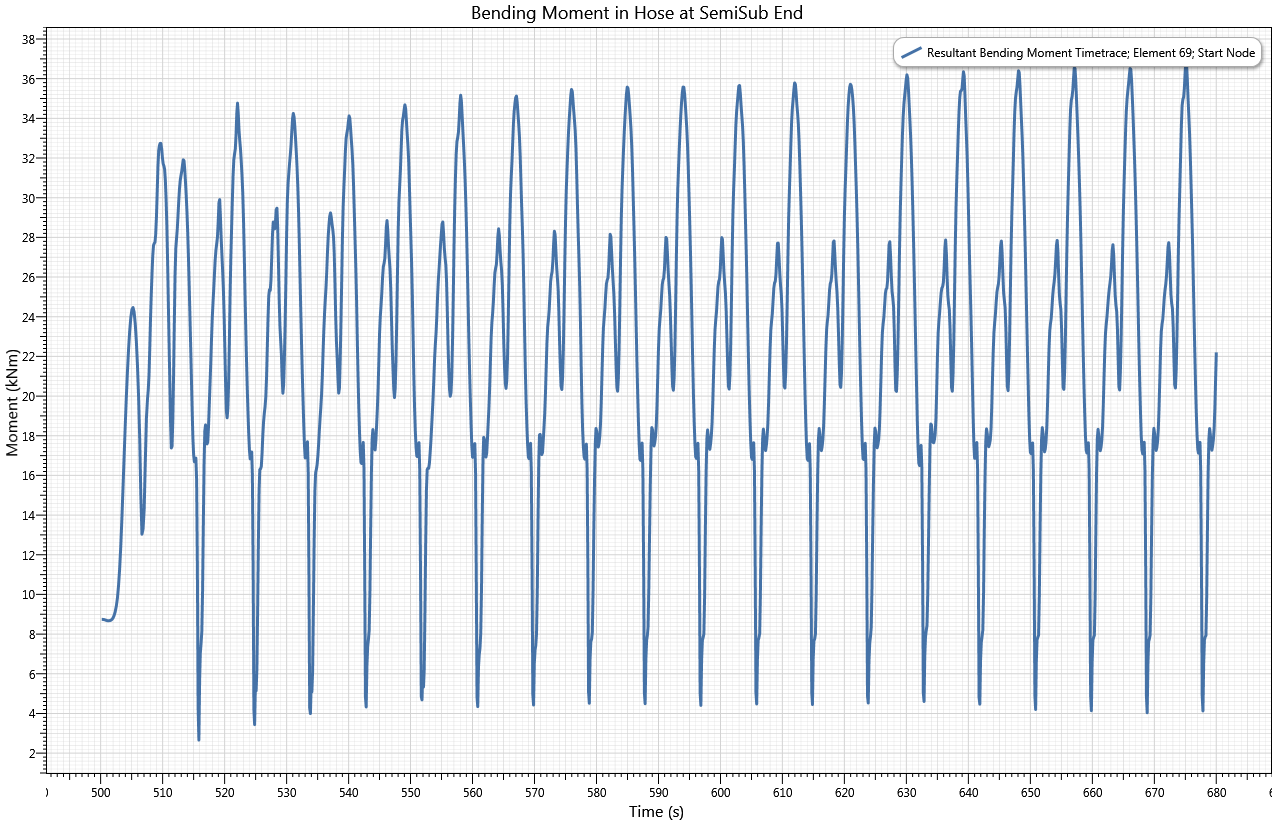
Task: Click the 630 tick label on time axis
Action: (906, 793)
